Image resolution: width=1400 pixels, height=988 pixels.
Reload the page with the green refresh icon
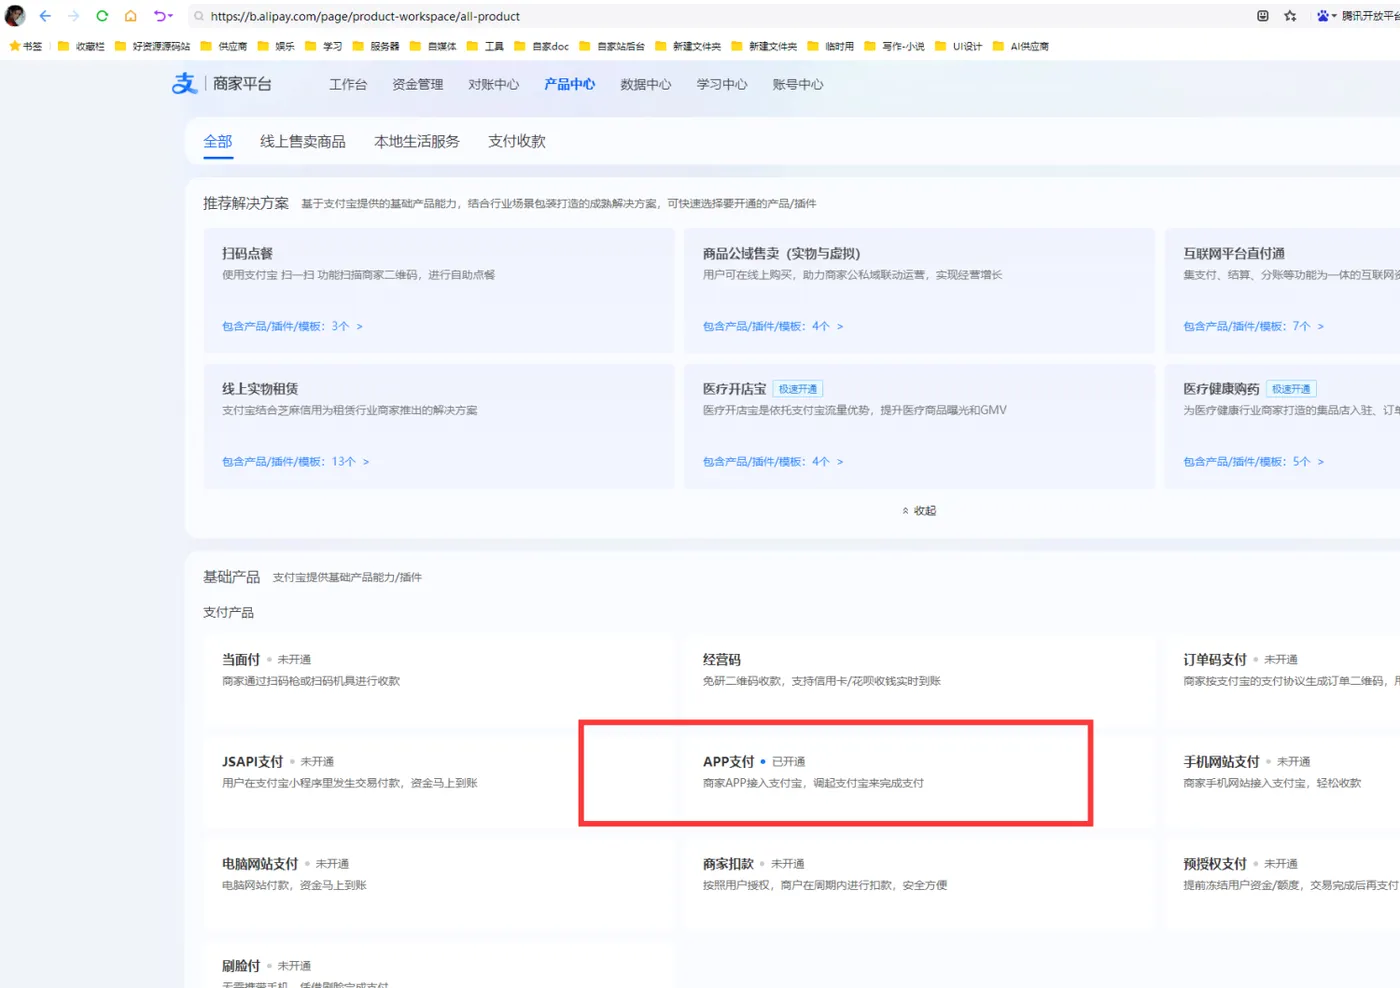coord(102,16)
